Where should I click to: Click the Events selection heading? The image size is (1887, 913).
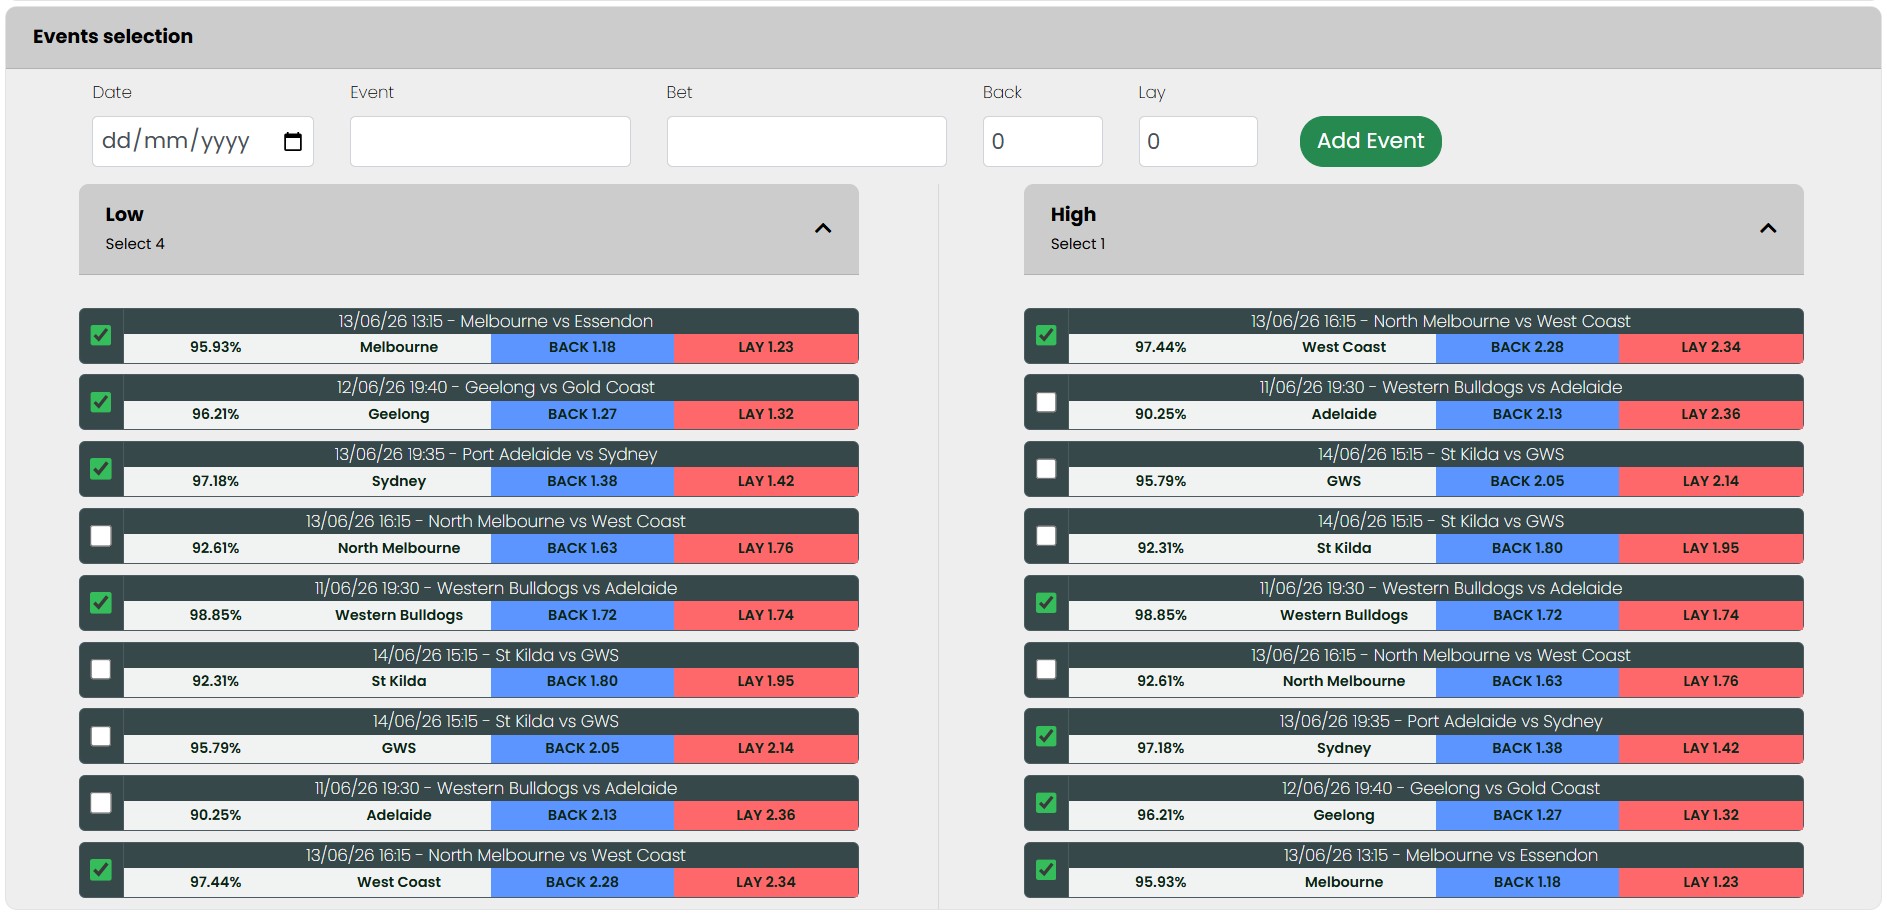pos(113,36)
